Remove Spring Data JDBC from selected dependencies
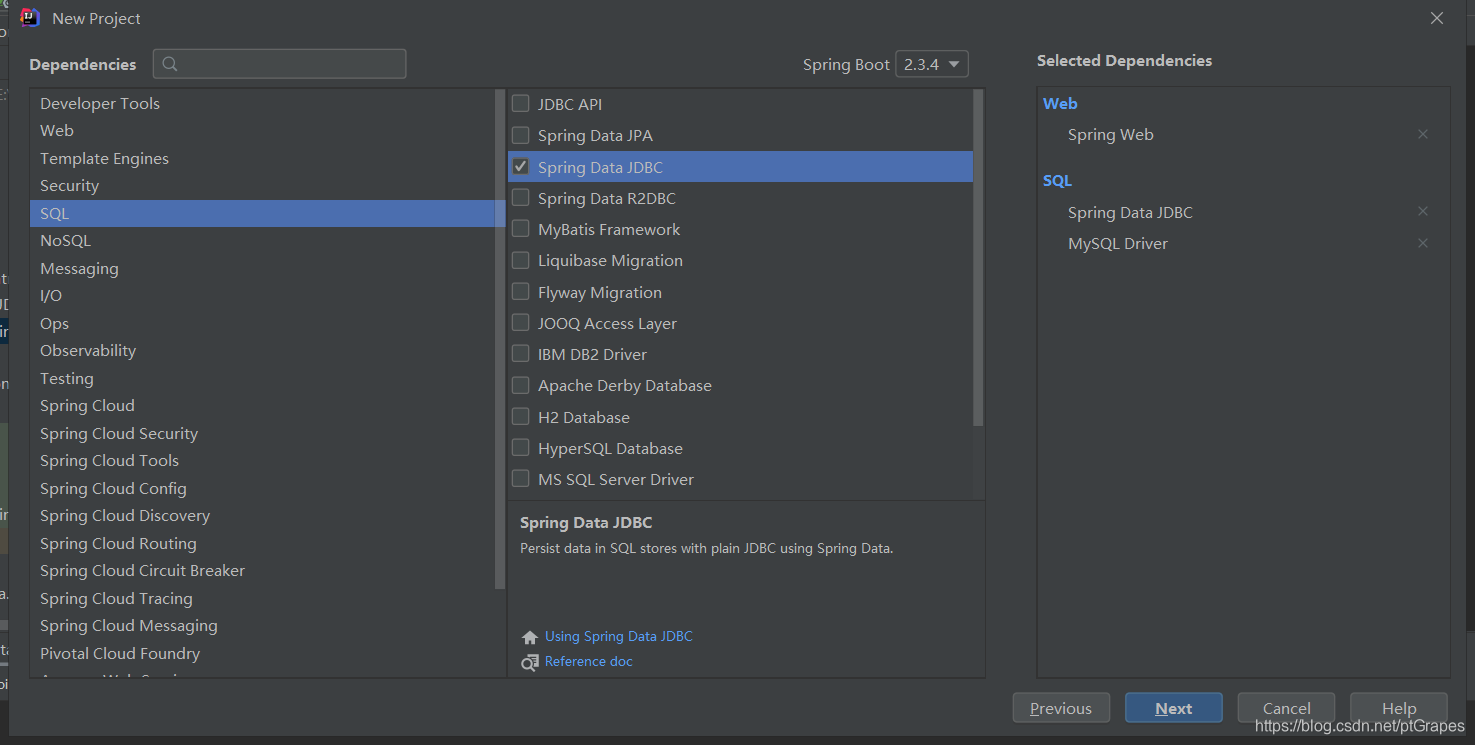This screenshot has height=745, width=1475. point(1422,212)
